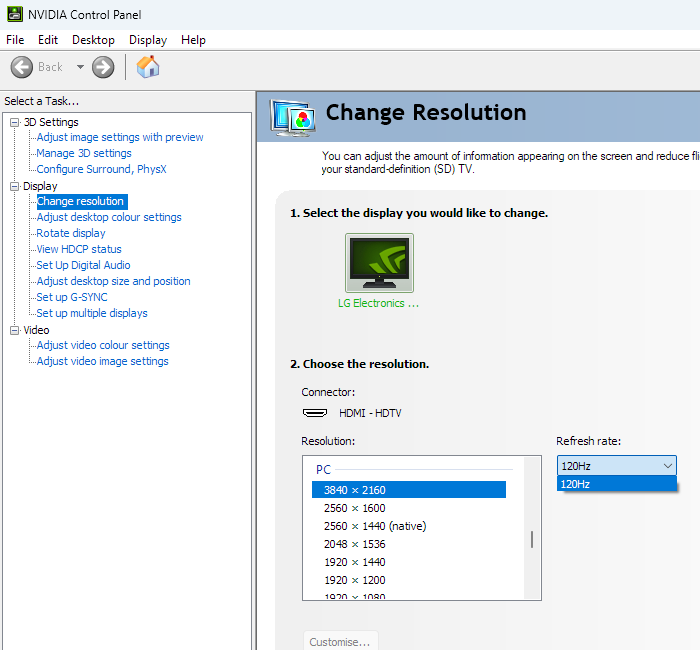Click the HDMI connector icon
The image size is (700, 650).
(315, 413)
